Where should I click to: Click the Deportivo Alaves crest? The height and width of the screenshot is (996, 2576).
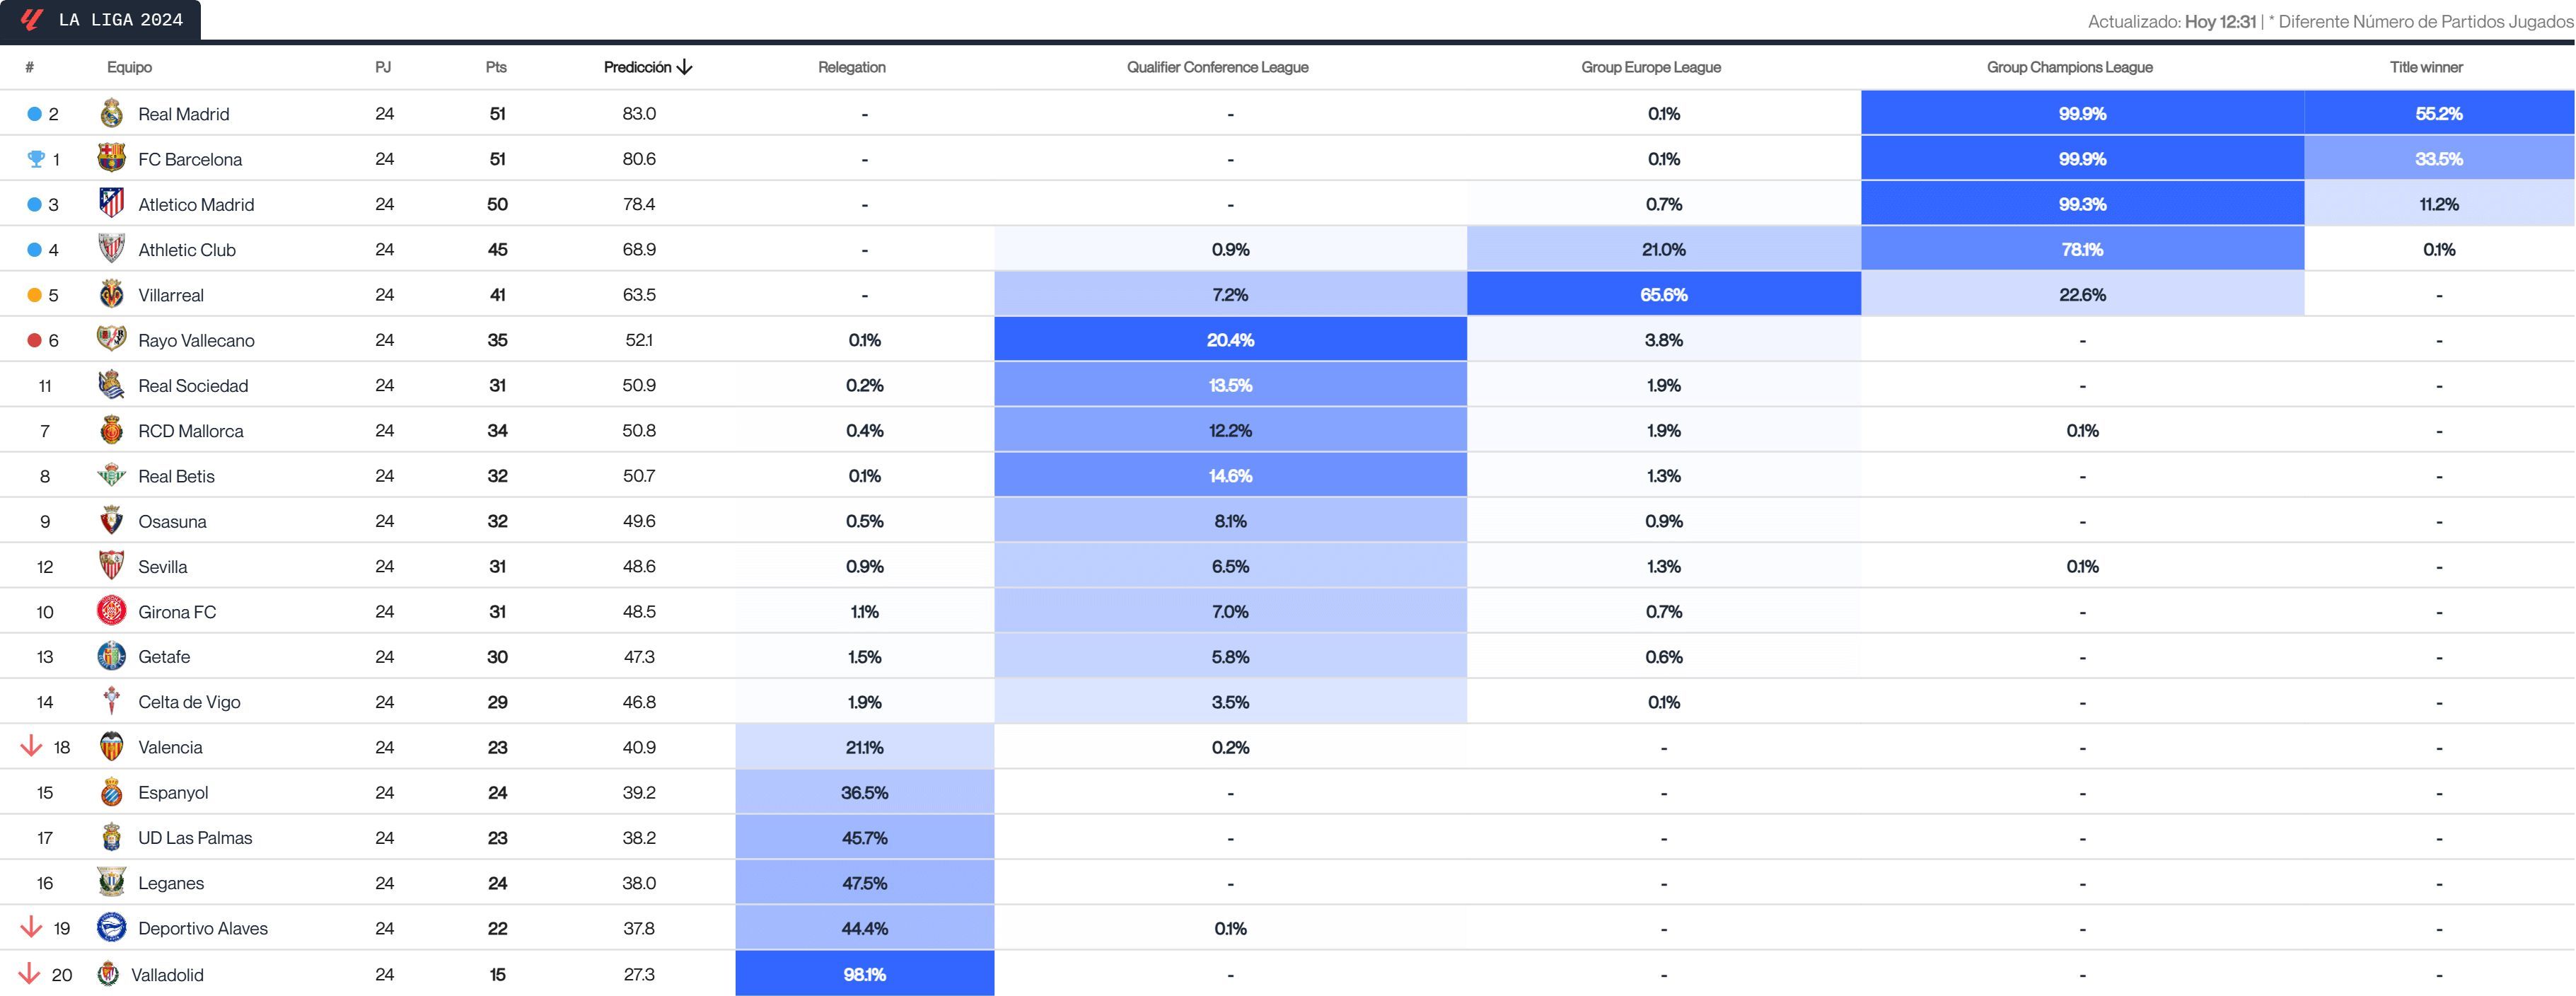click(x=110, y=928)
